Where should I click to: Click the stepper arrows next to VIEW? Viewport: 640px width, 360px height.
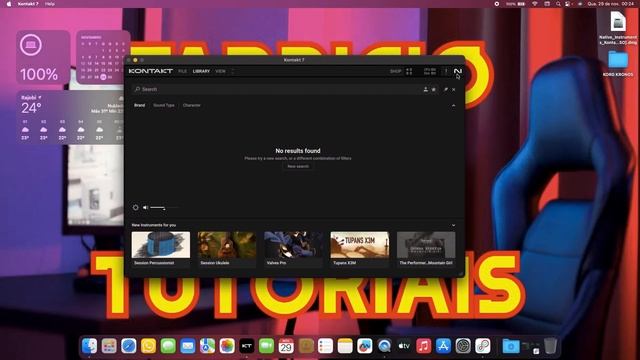[x=233, y=71]
